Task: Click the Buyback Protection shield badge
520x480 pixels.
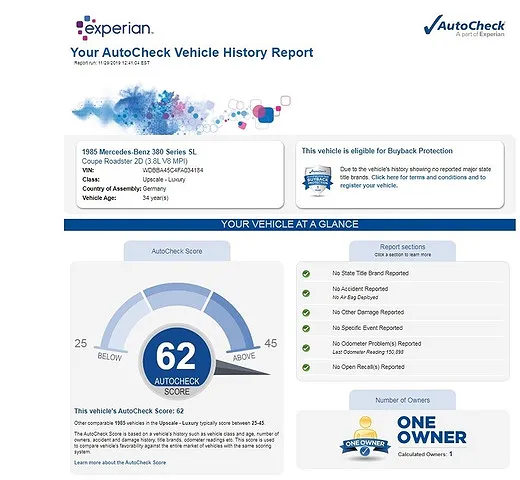Action: [x=317, y=180]
